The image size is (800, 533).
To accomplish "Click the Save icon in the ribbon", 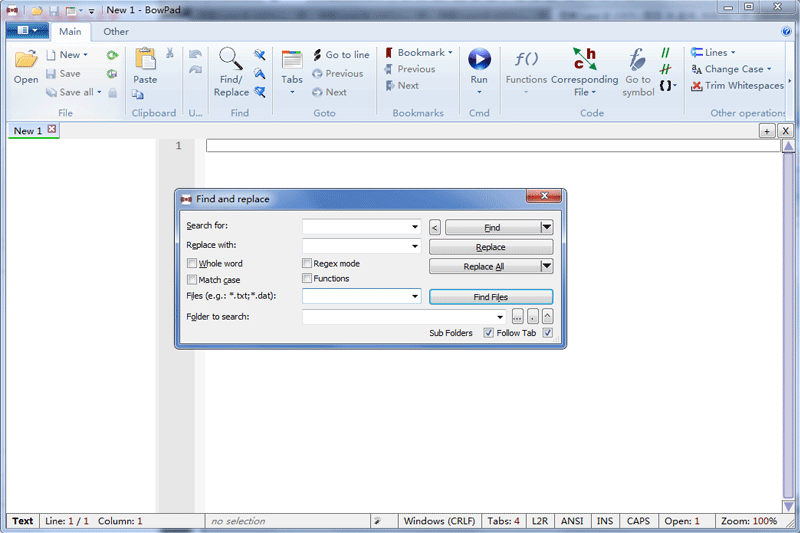I will tap(51, 74).
